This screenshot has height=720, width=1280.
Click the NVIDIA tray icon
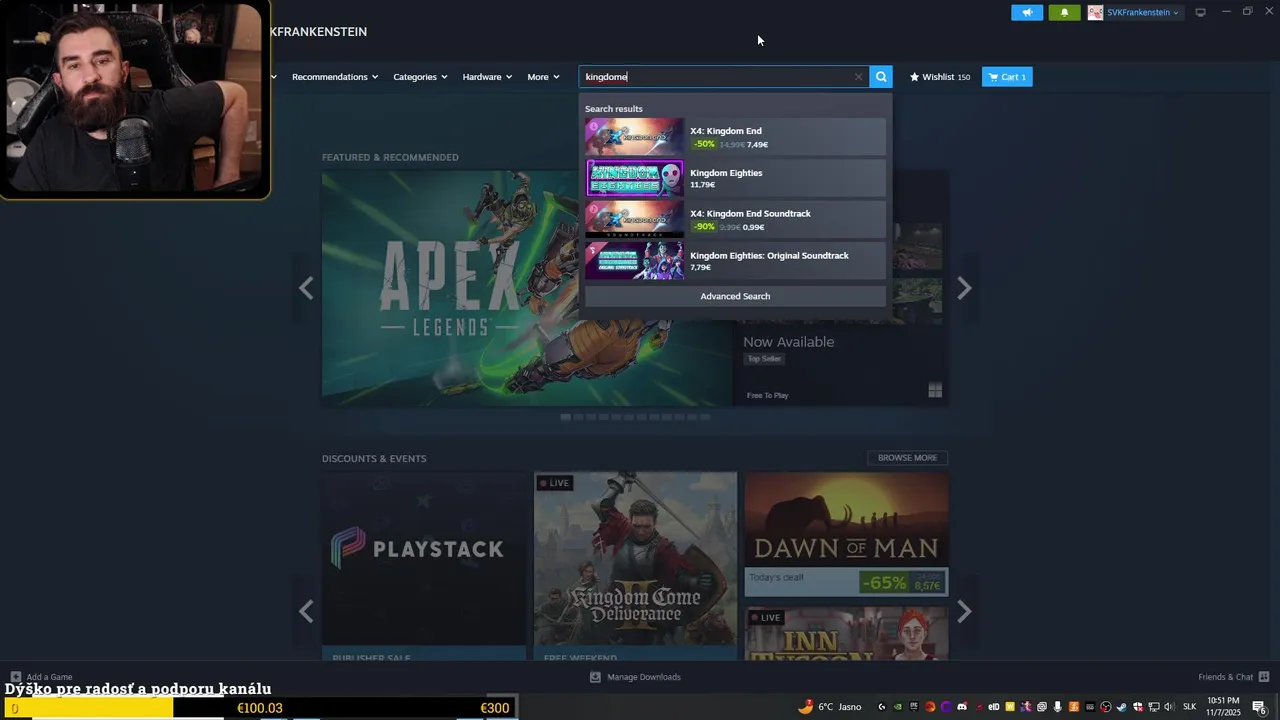coord(898,707)
